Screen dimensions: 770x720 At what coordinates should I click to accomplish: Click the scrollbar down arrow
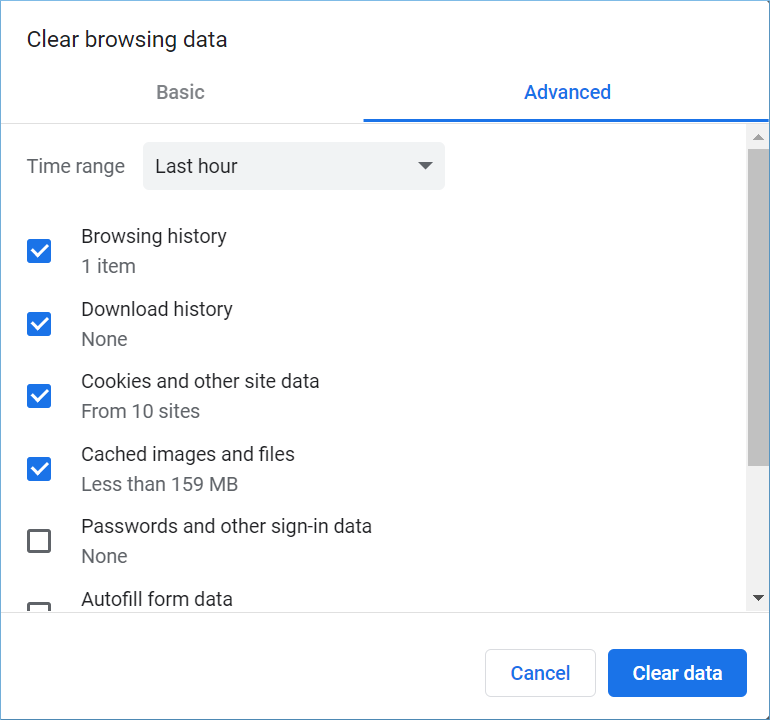(x=759, y=598)
